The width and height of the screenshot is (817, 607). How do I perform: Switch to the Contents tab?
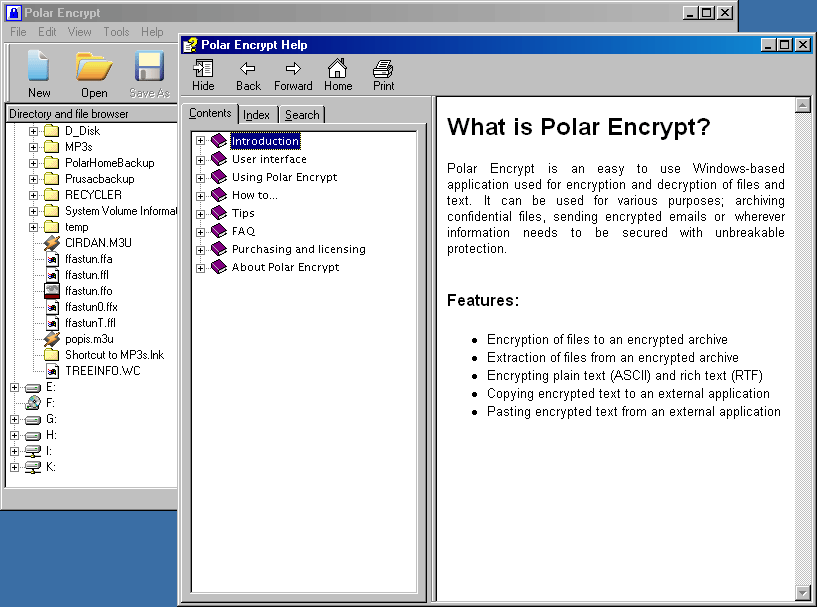(x=210, y=113)
